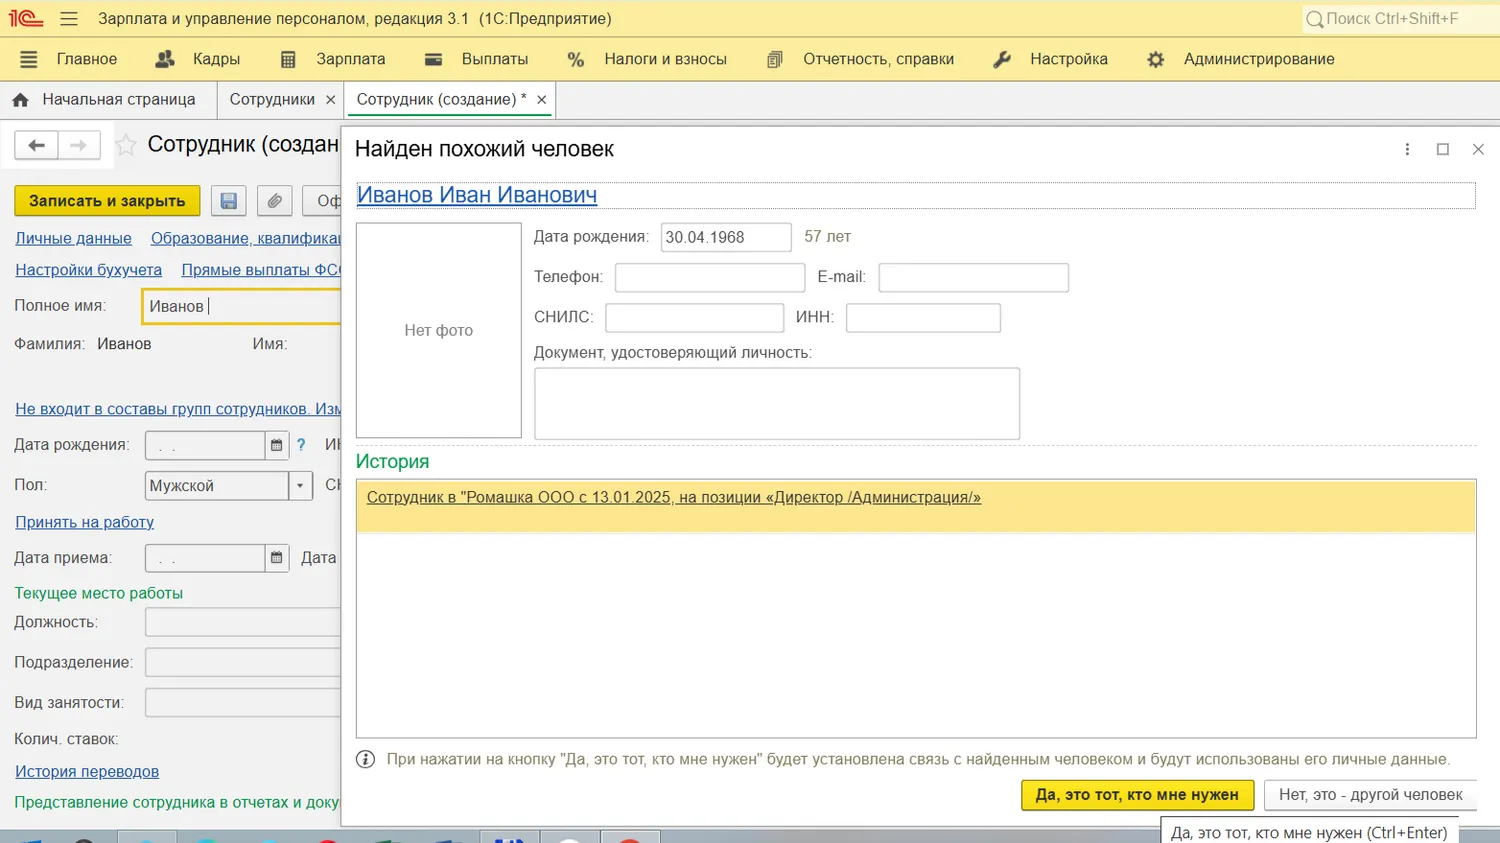Open the Кадры section
This screenshot has width=1500, height=843.
point(198,59)
